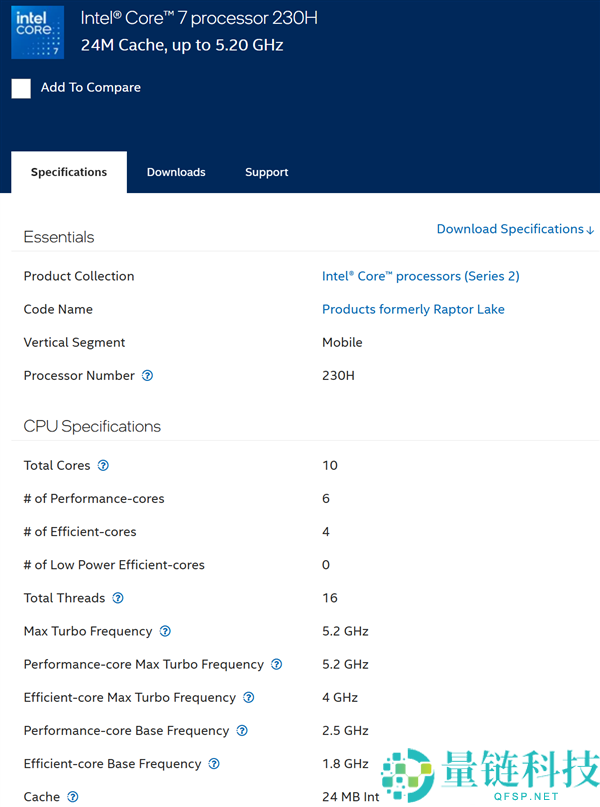The height and width of the screenshot is (807, 600).
Task: Switch to the Downloads tab
Action: 176,172
